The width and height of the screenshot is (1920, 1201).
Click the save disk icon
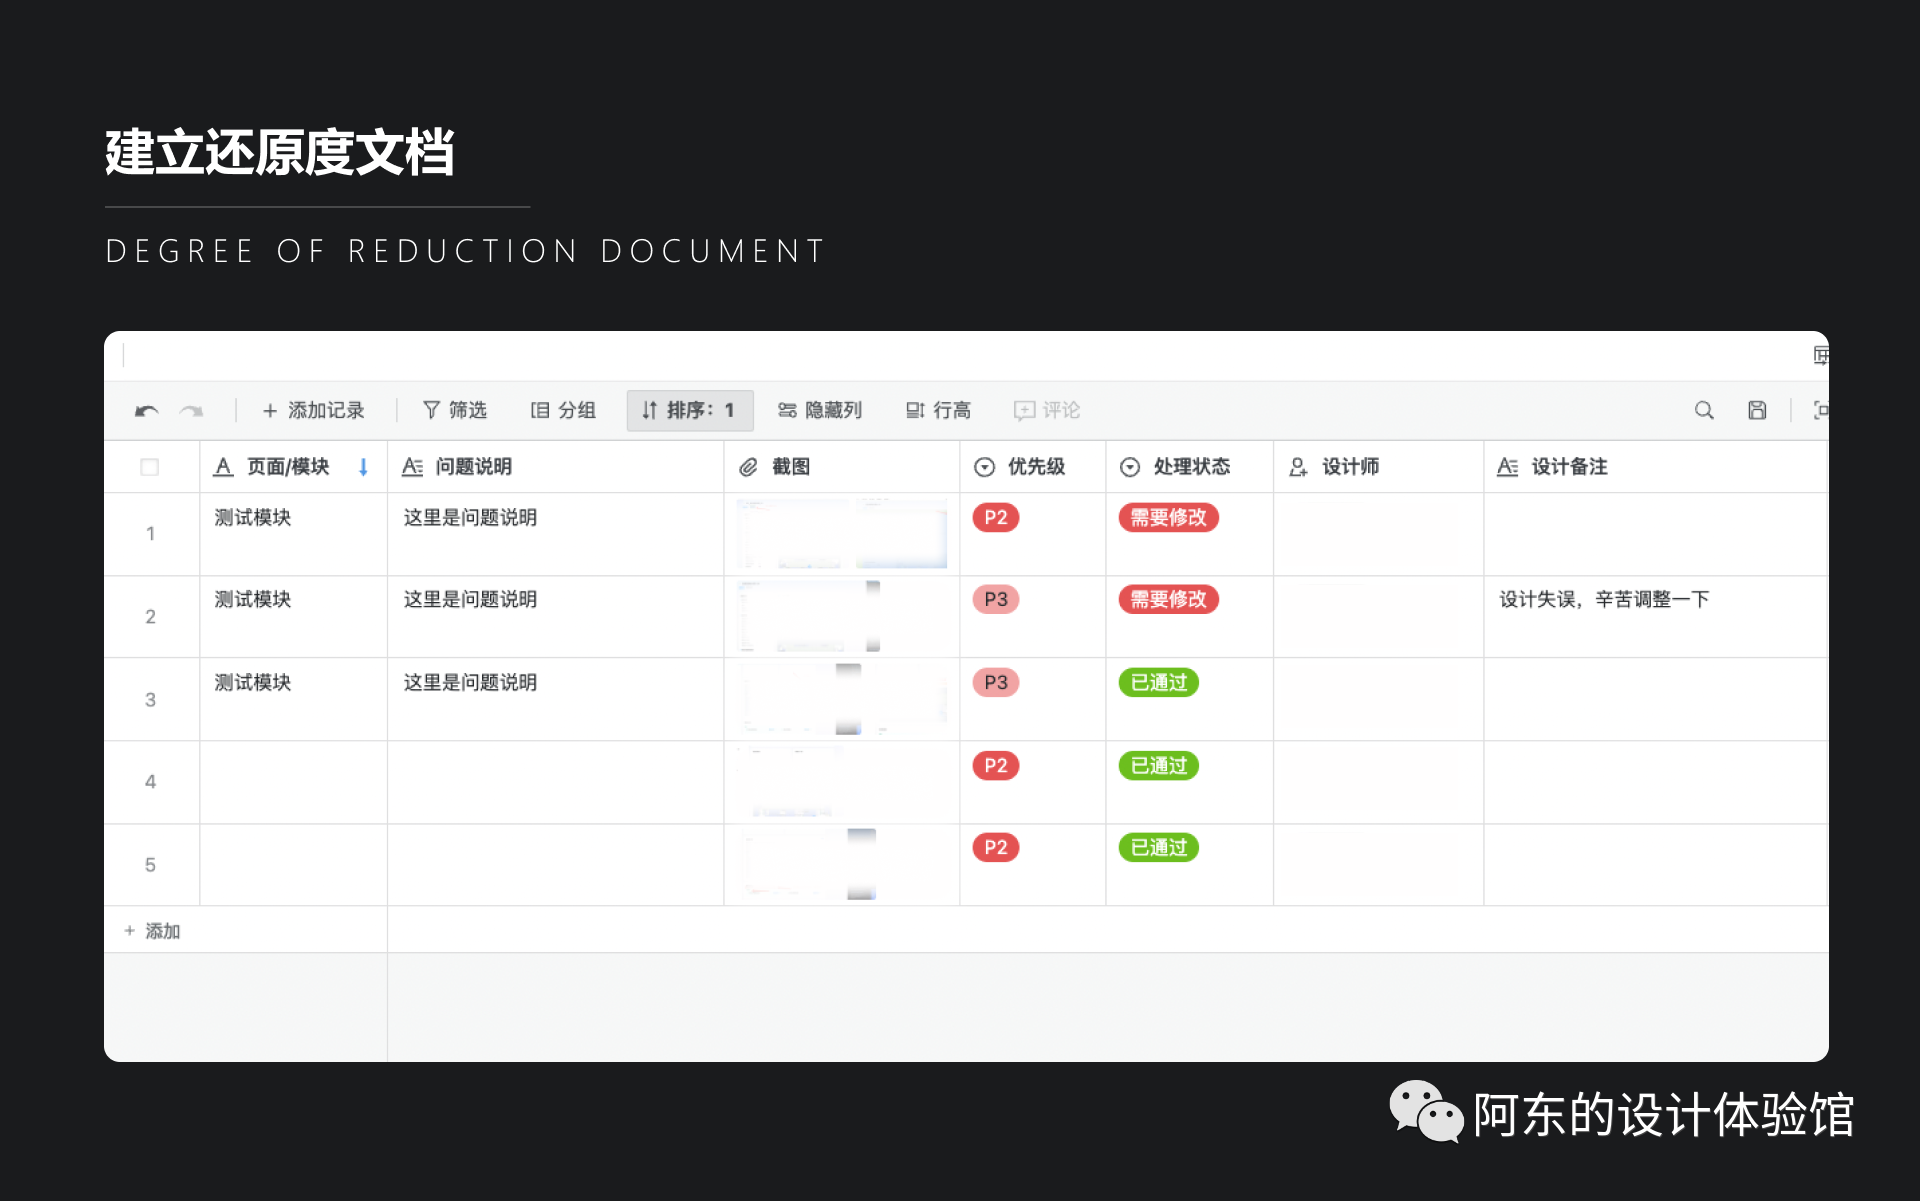click(1757, 410)
